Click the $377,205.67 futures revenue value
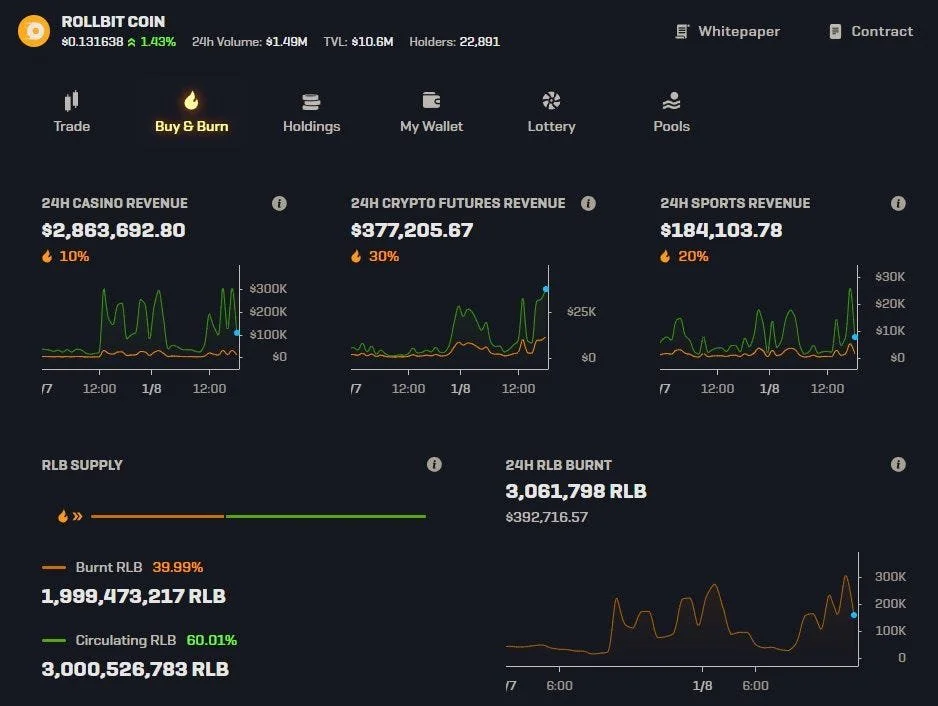 pos(412,230)
